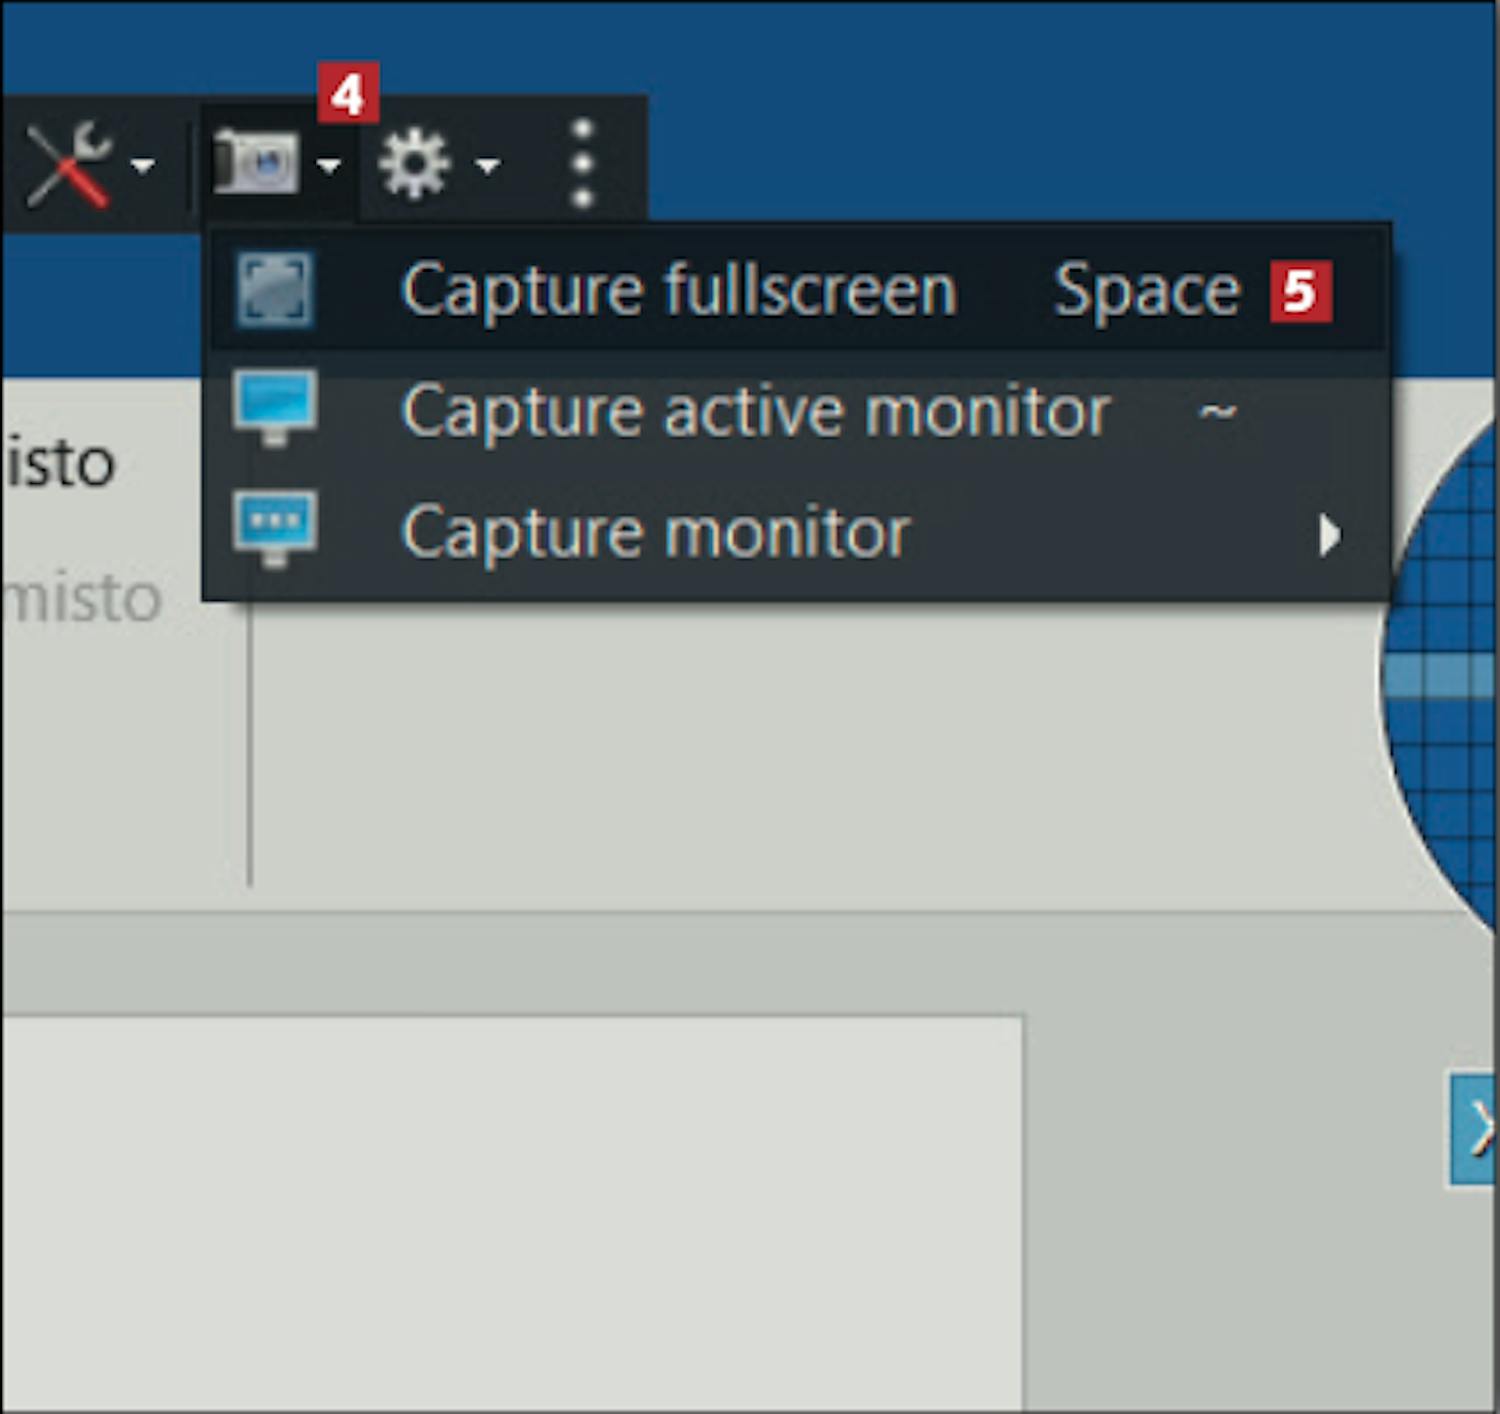Select Capture fullscreen from the menu
1500x1414 pixels.
tap(680, 290)
